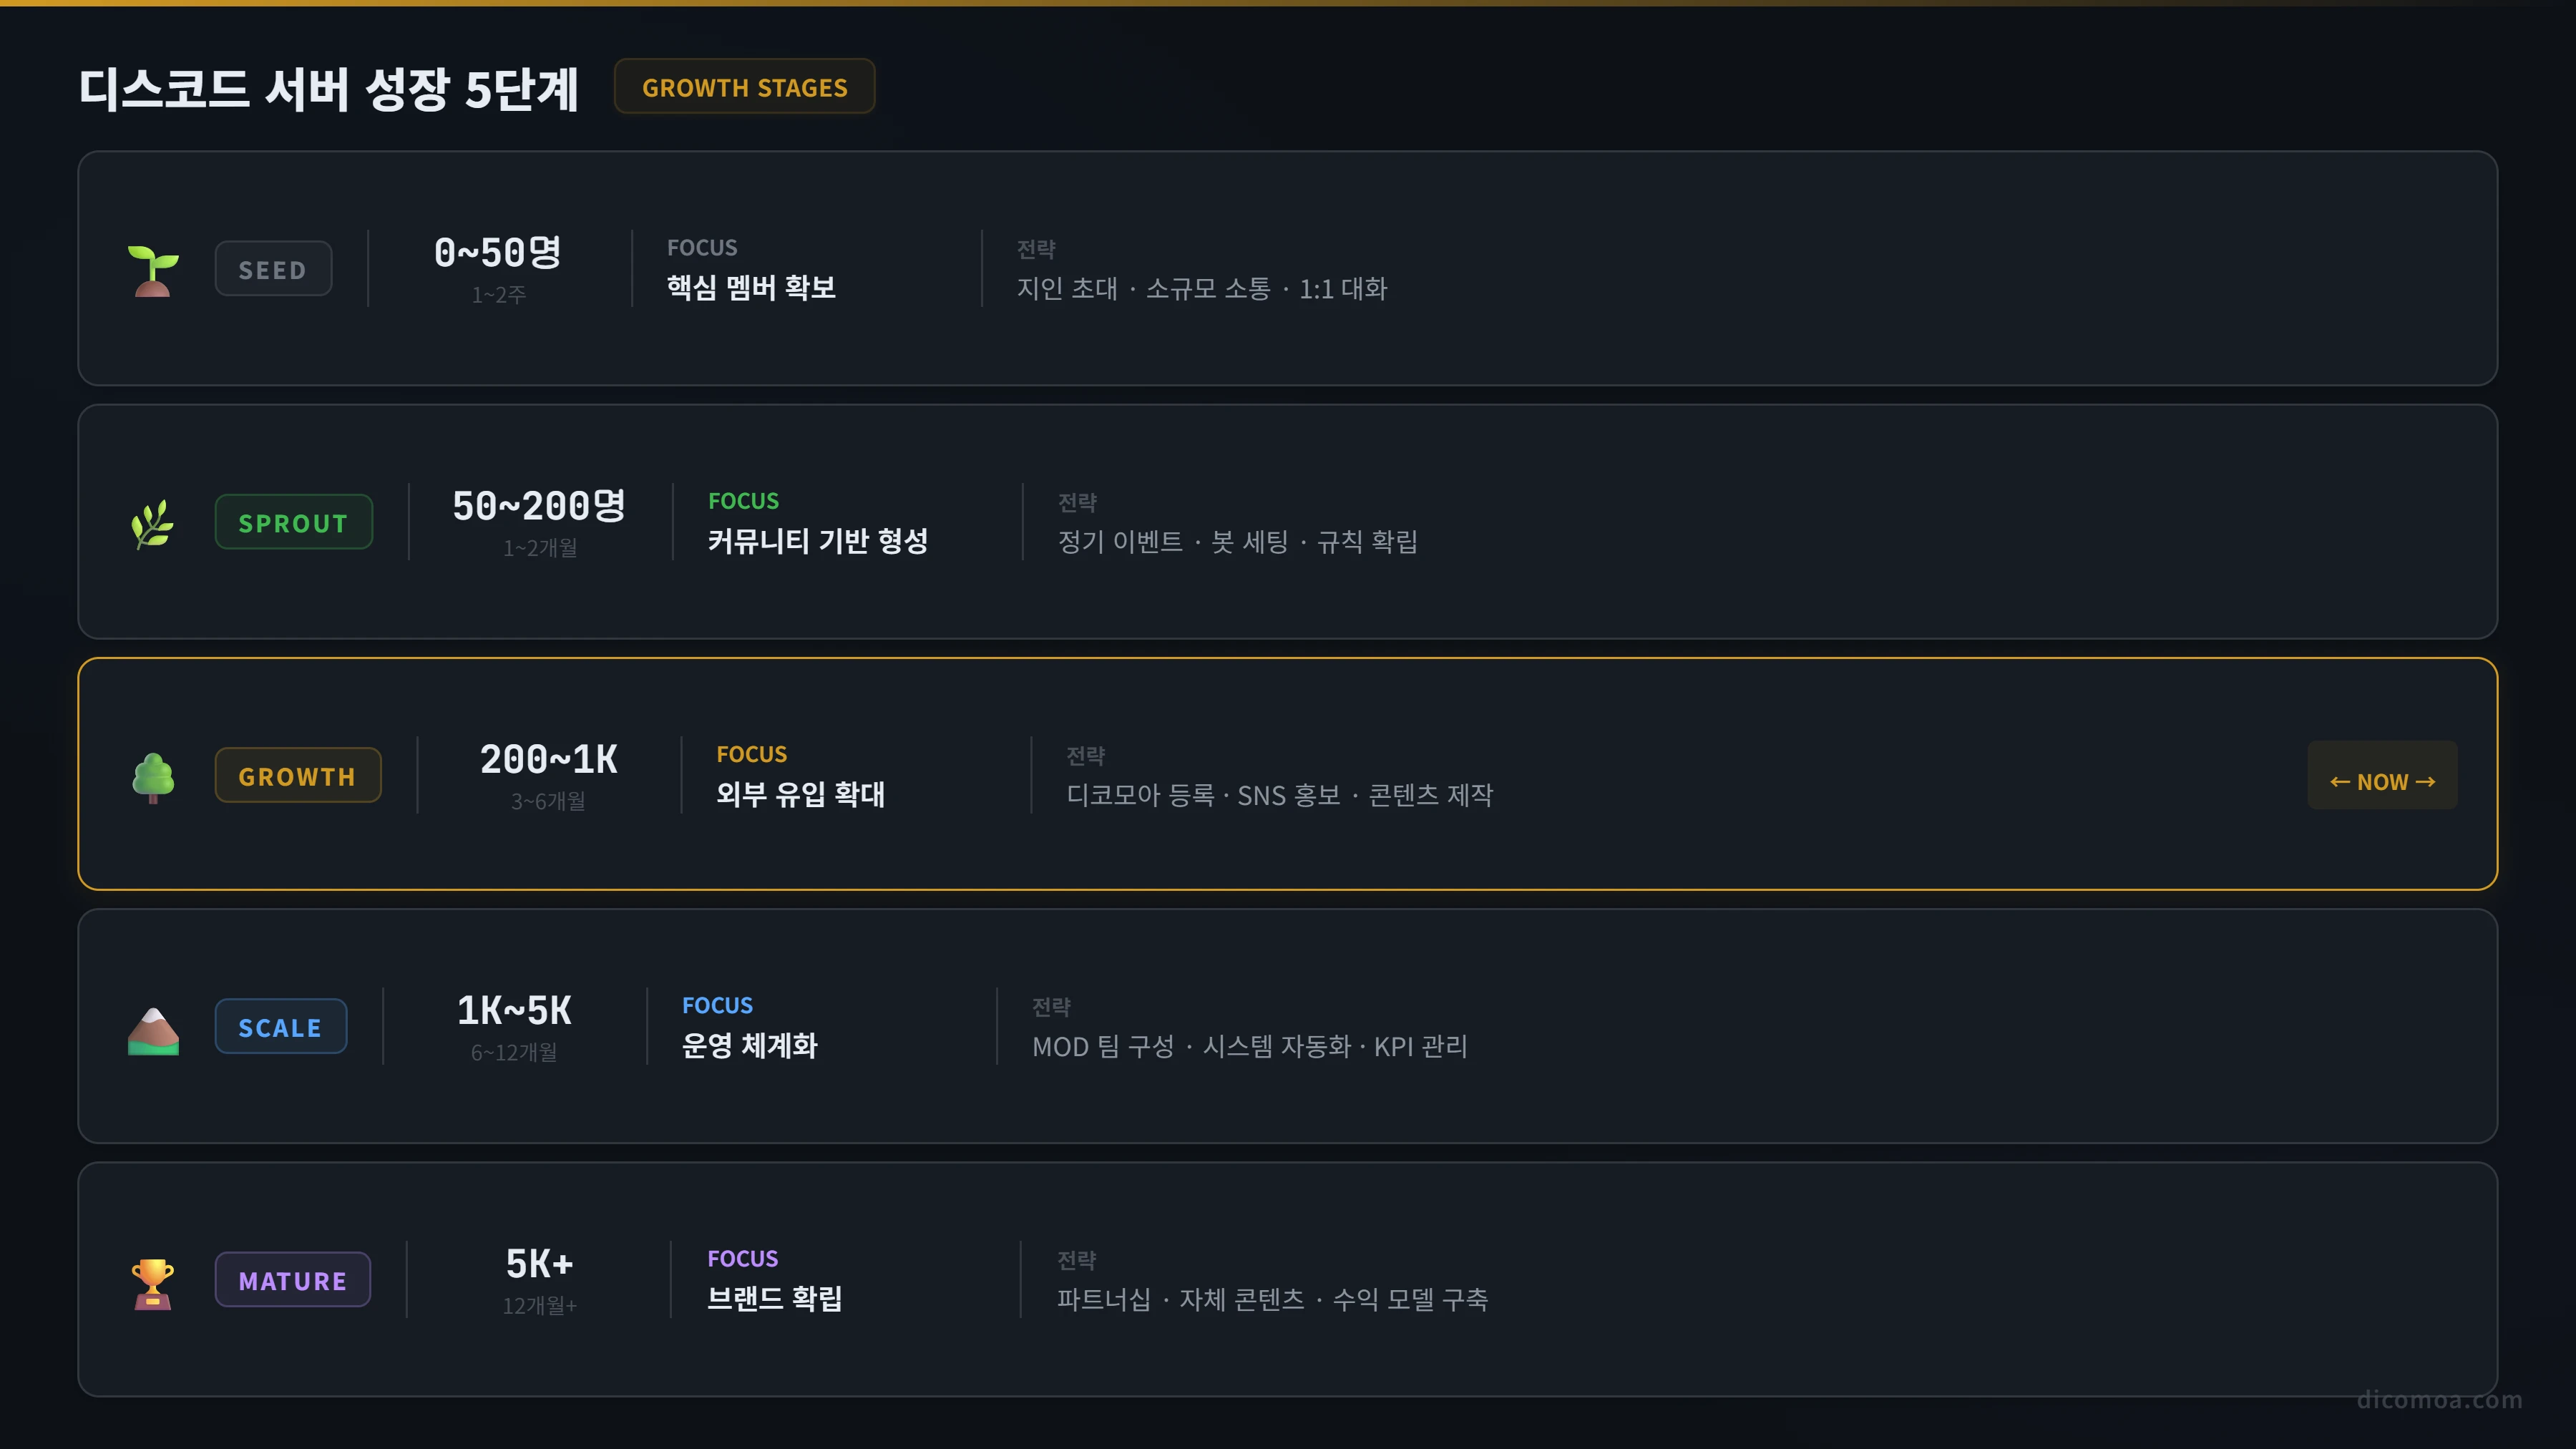Click the trophy icon beside MATURE
This screenshot has width=2576, height=1449.
(153, 1282)
